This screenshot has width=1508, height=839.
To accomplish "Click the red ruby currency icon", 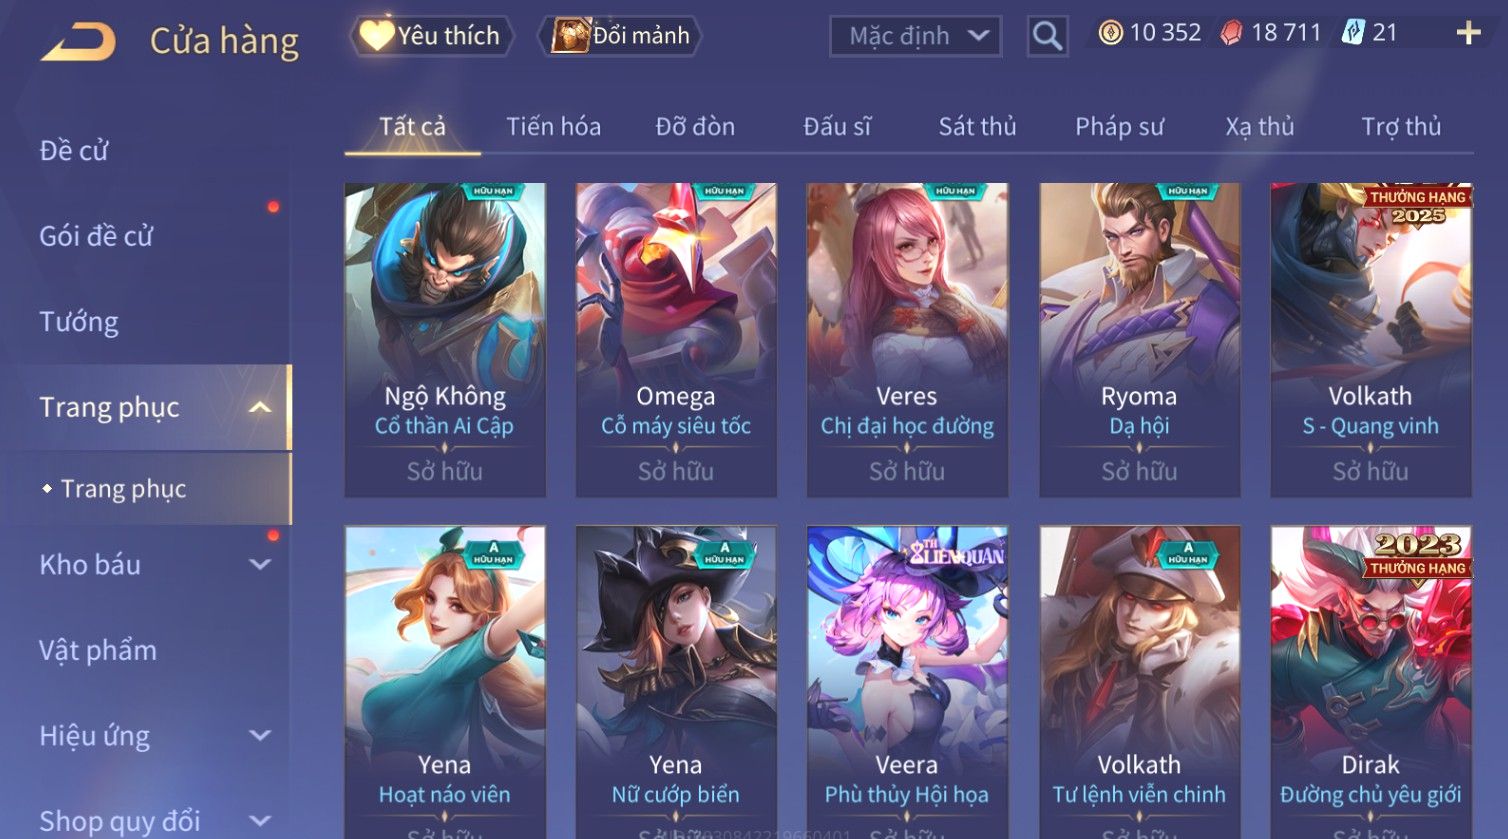I will [1232, 33].
